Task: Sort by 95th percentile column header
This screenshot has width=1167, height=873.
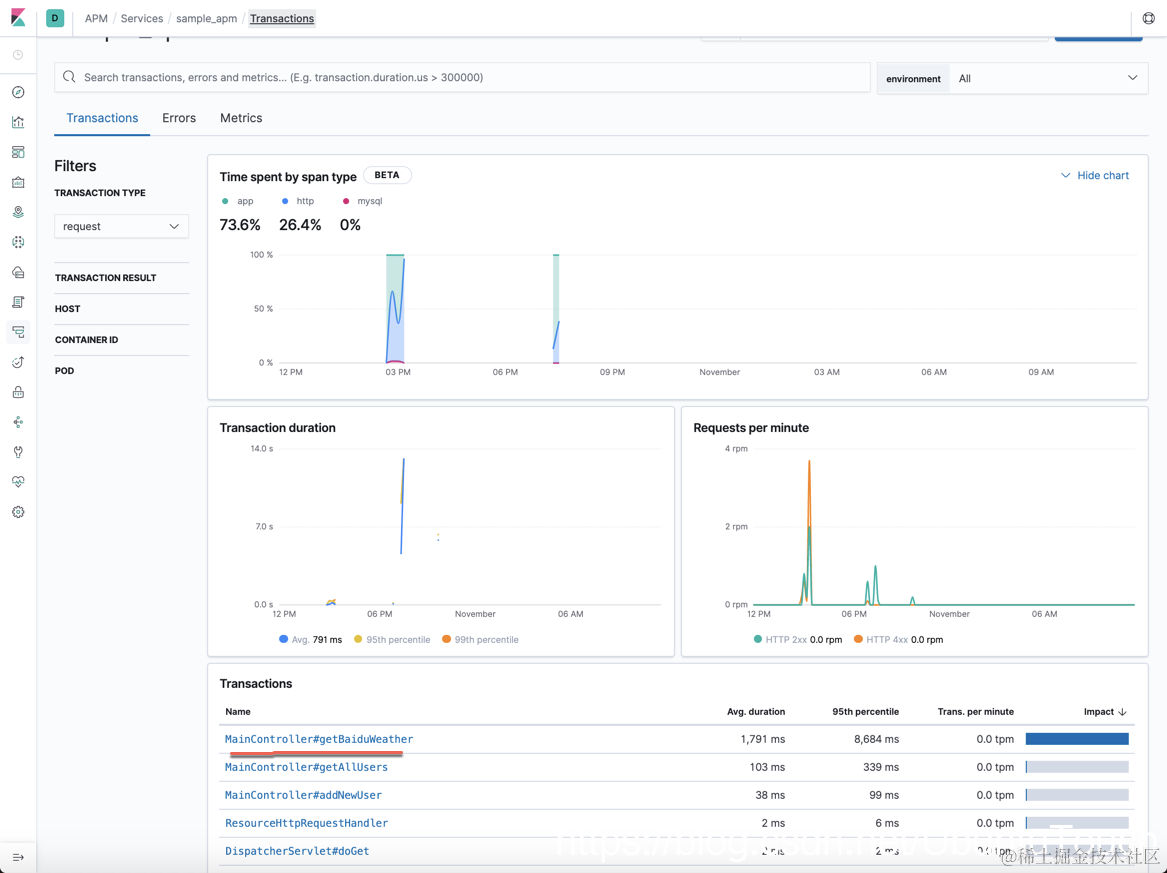Action: coord(865,711)
